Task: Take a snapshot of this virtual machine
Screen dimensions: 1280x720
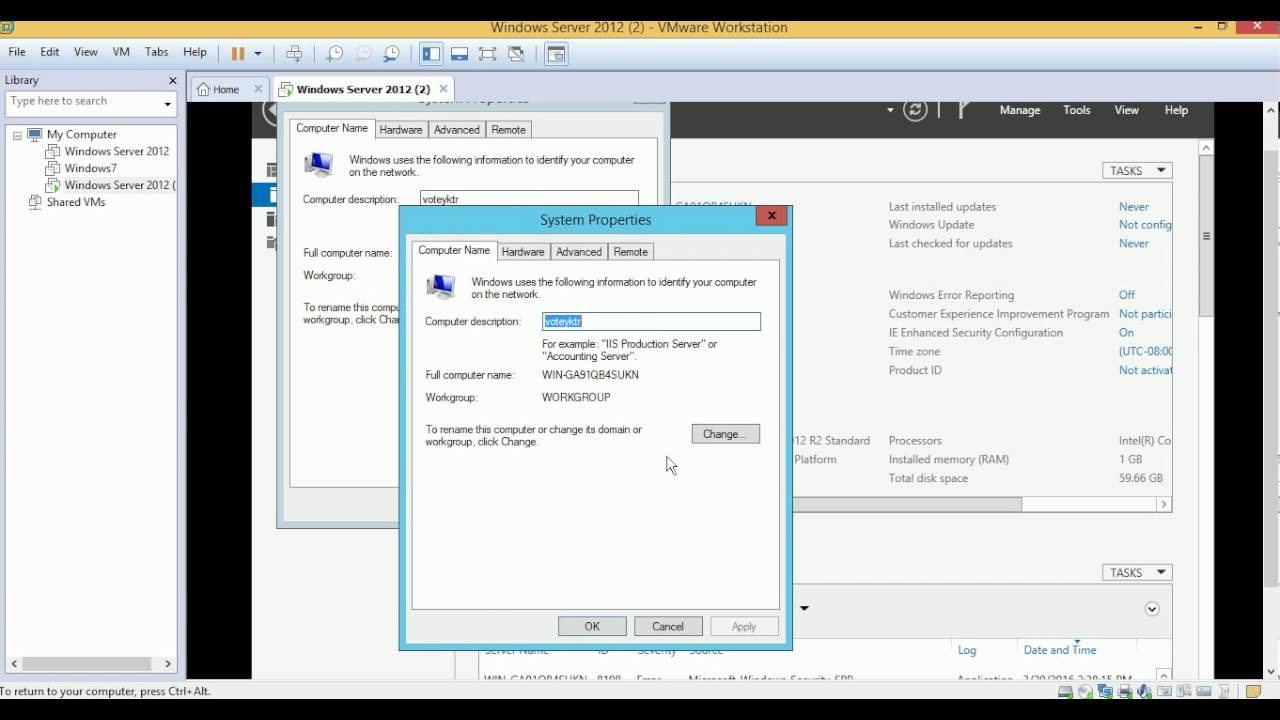Action: tap(335, 53)
